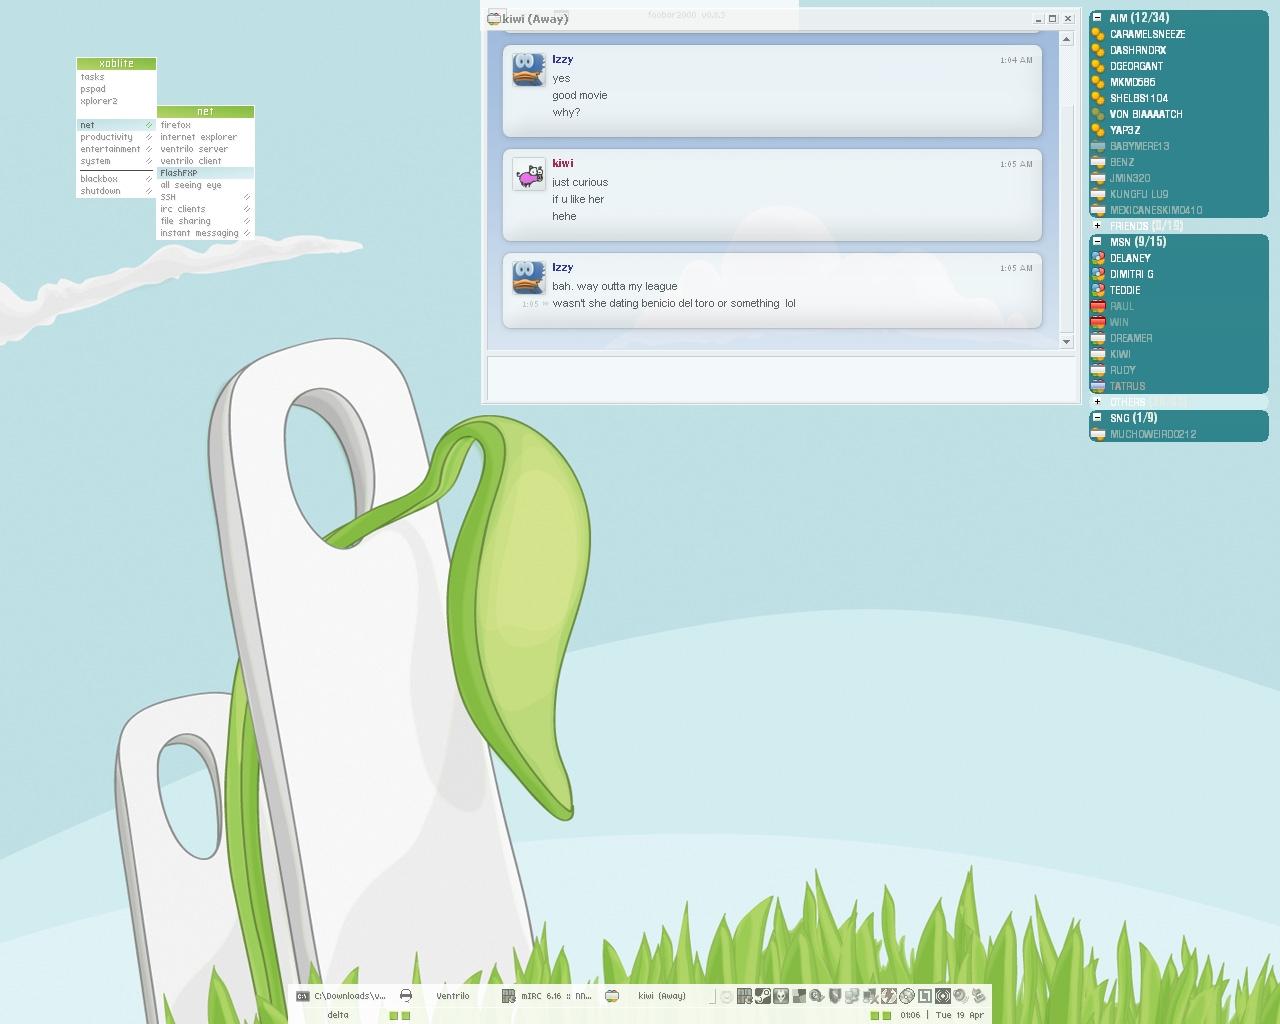
Task: Click the chat scrollbar down arrow
Action: 1066,342
